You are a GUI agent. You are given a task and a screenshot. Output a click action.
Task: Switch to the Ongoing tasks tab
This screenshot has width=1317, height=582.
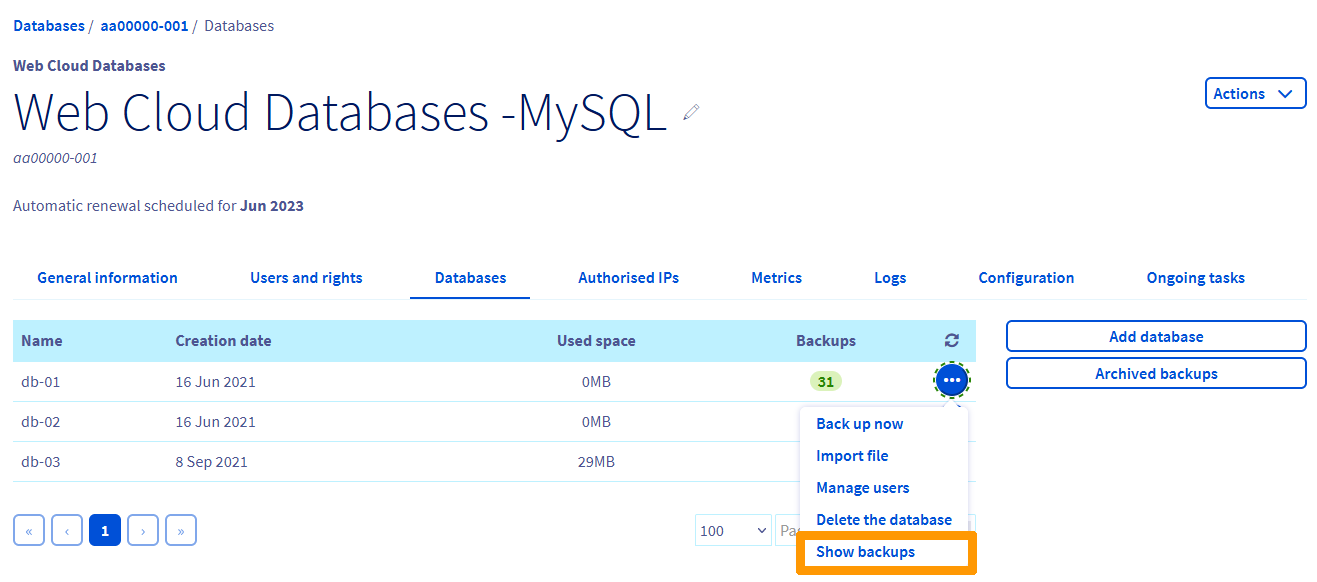tap(1195, 277)
